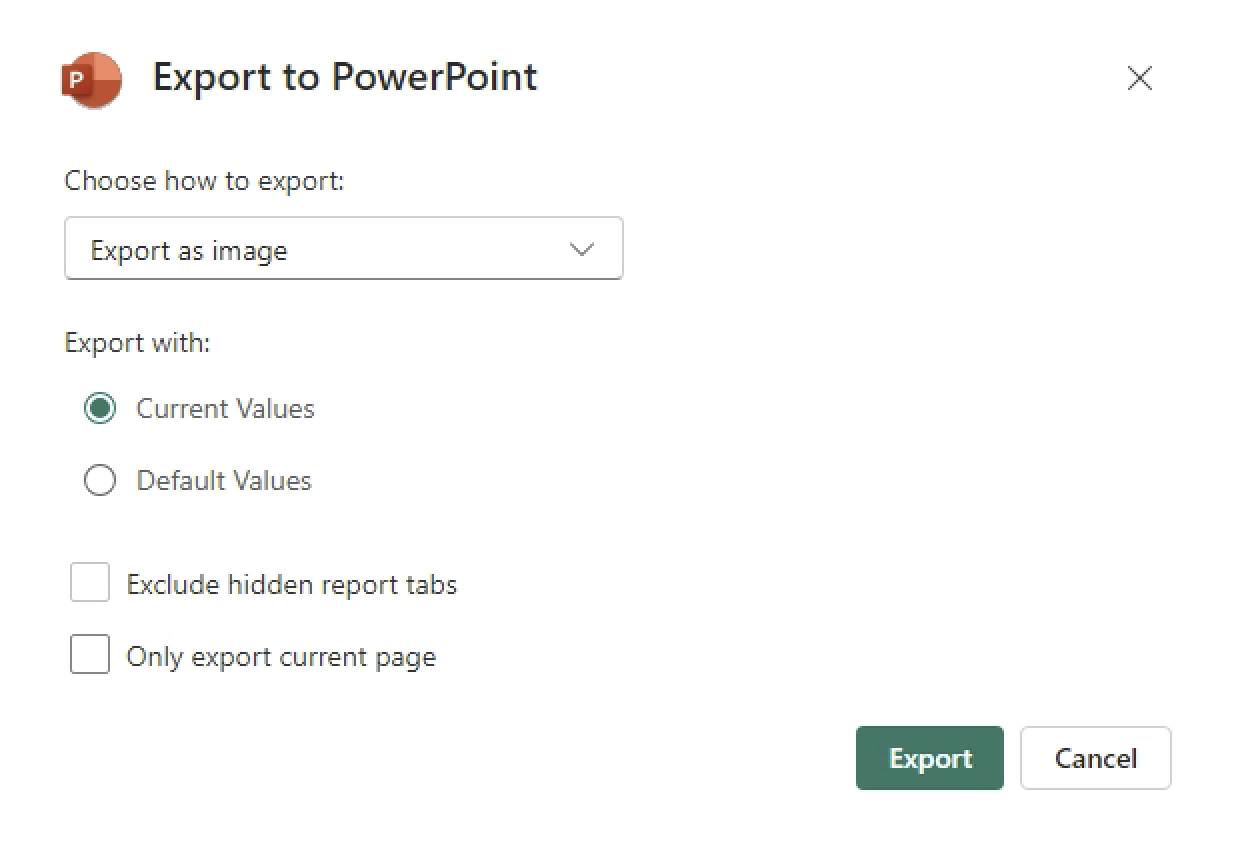Click the Only export current page checkbox square
1234x853 pixels.
[89, 654]
